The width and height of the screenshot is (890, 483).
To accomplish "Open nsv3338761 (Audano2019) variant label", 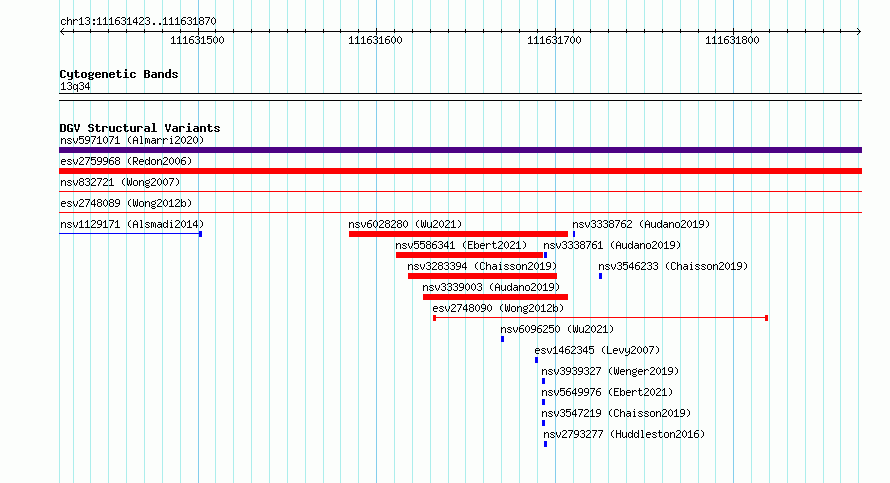I will tap(612, 245).
